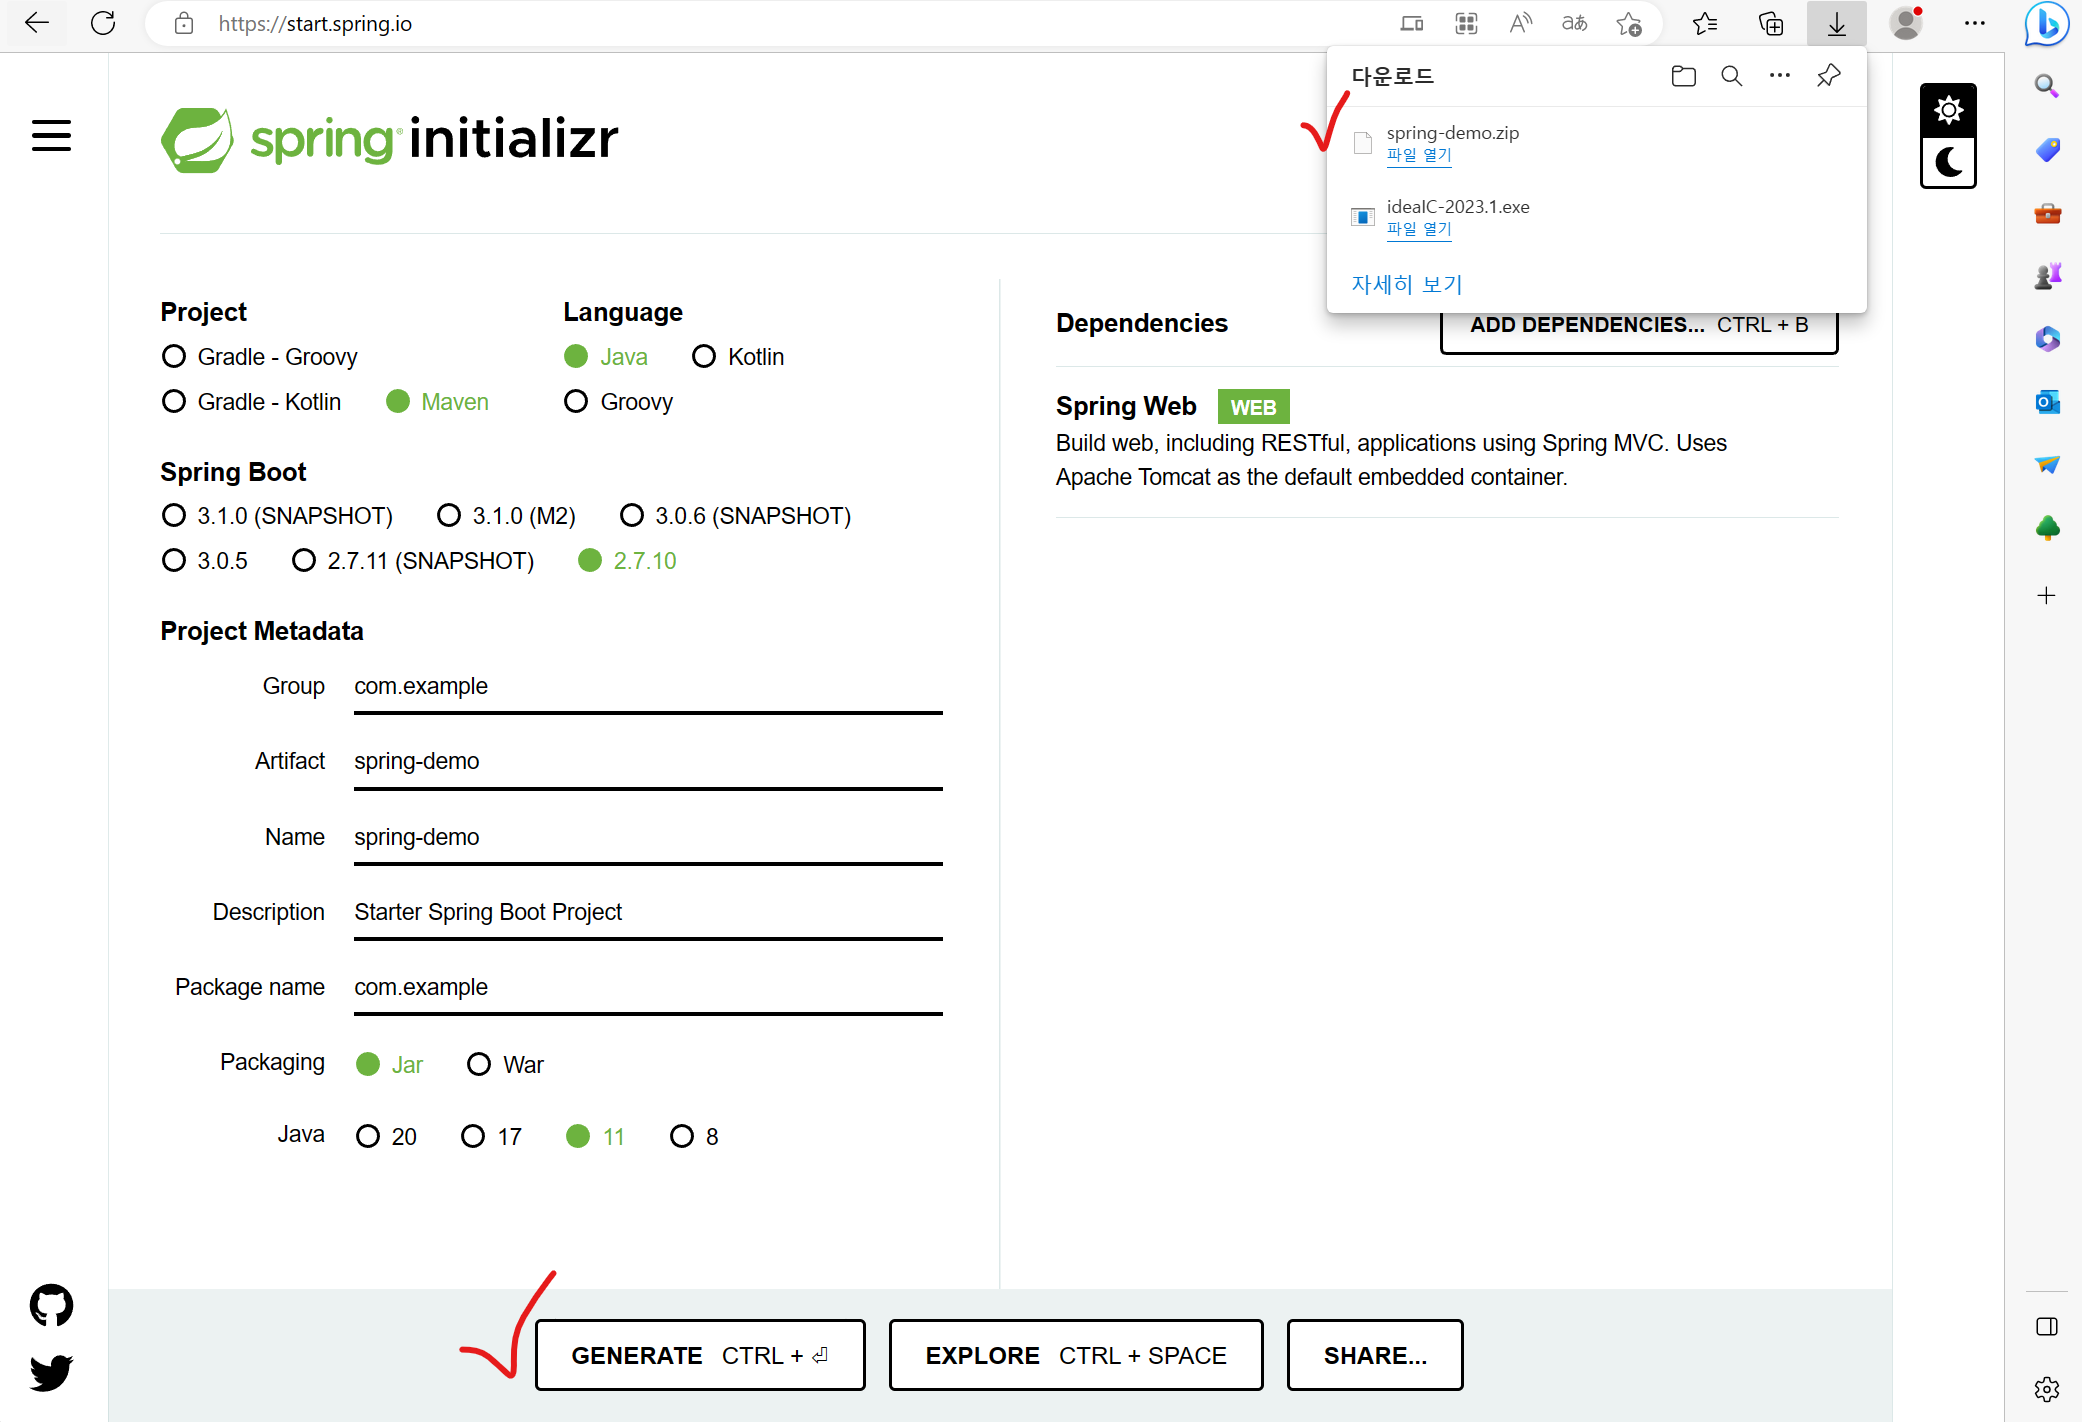Click the GENERATE button

[x=699, y=1355]
